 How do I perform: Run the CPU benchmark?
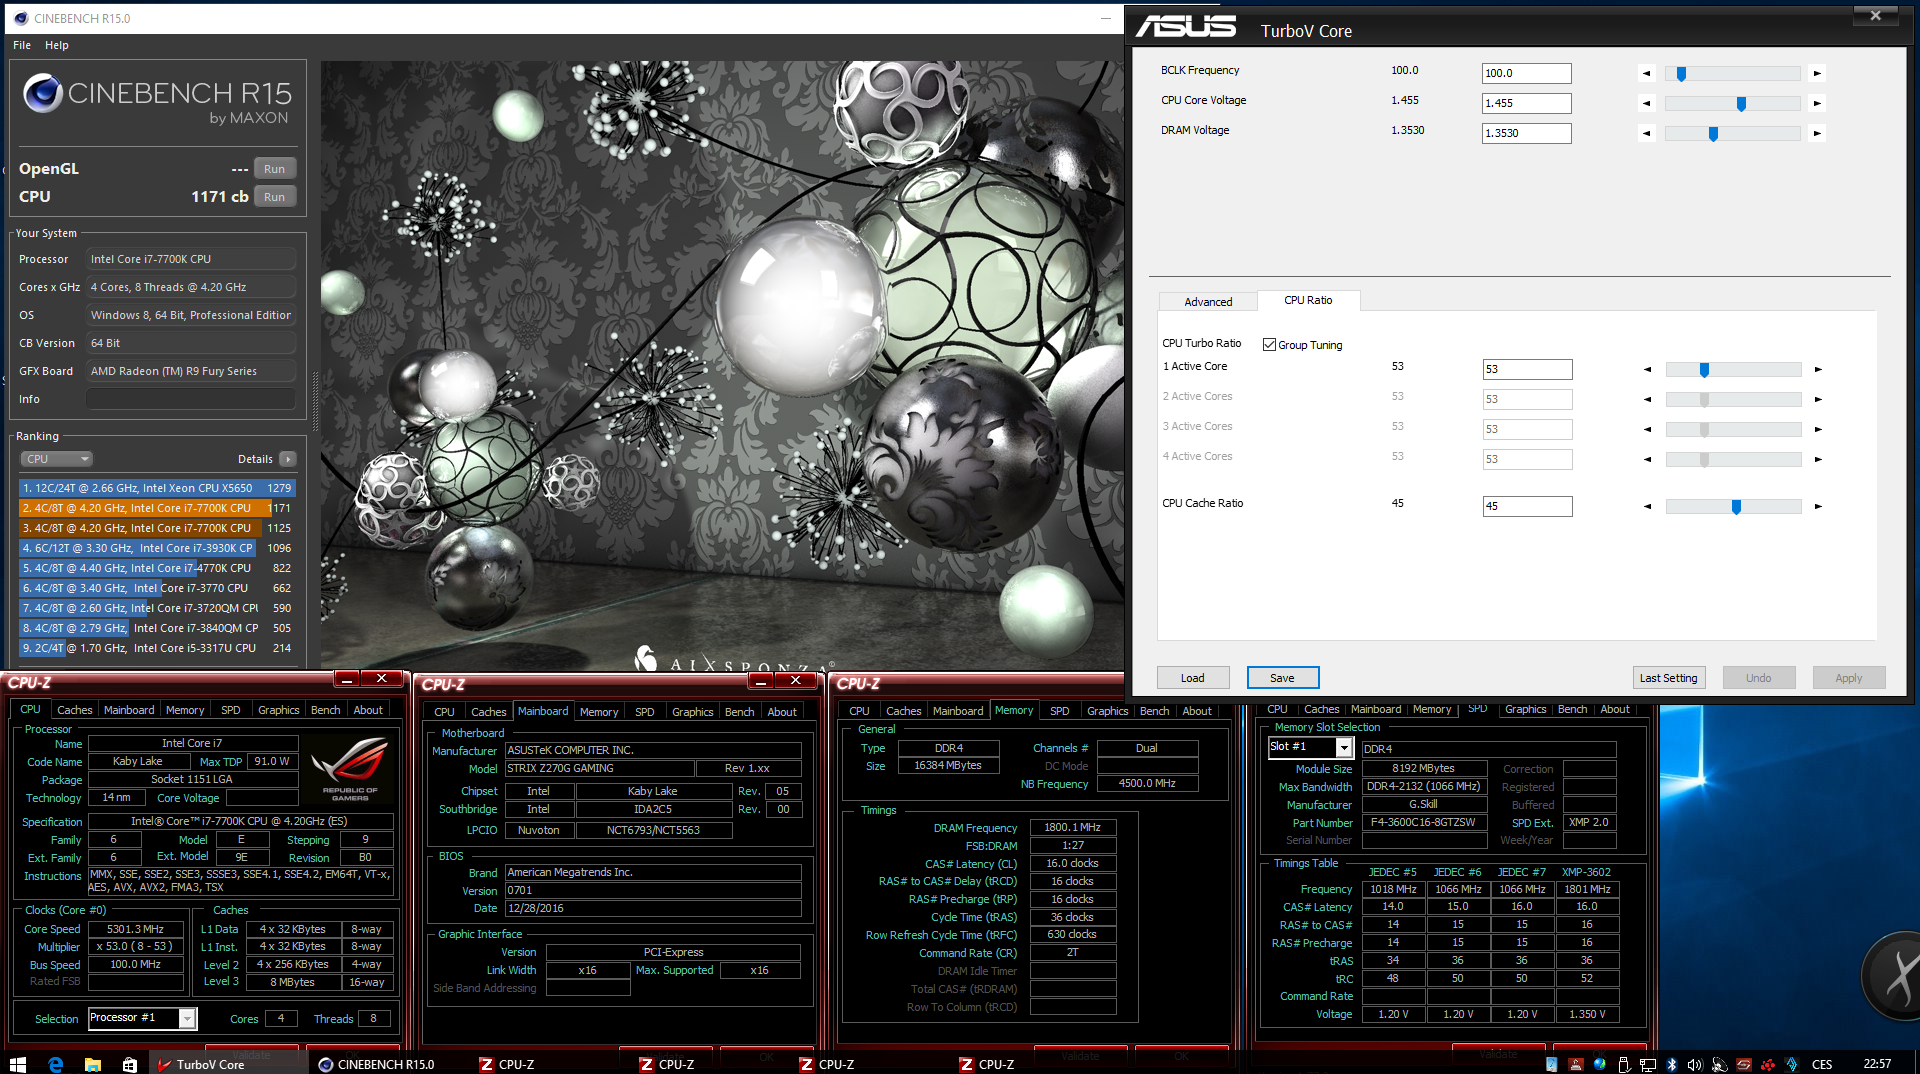coord(275,197)
